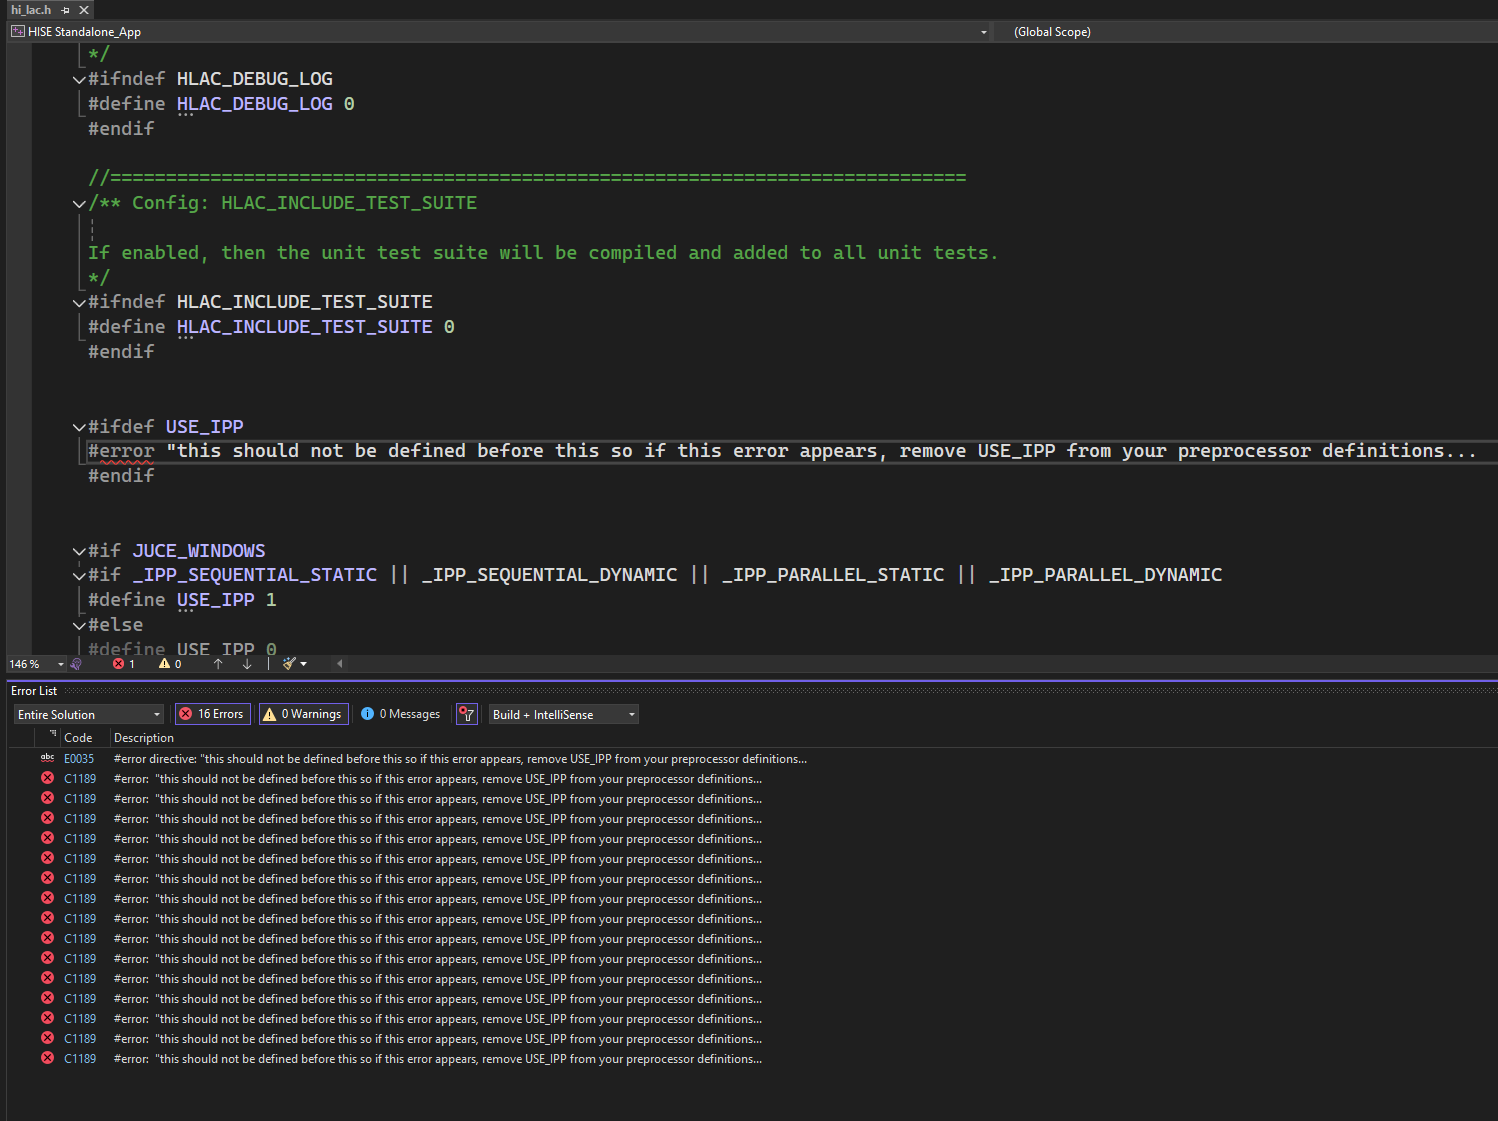Toggle the 0 Messages filter

(400, 714)
